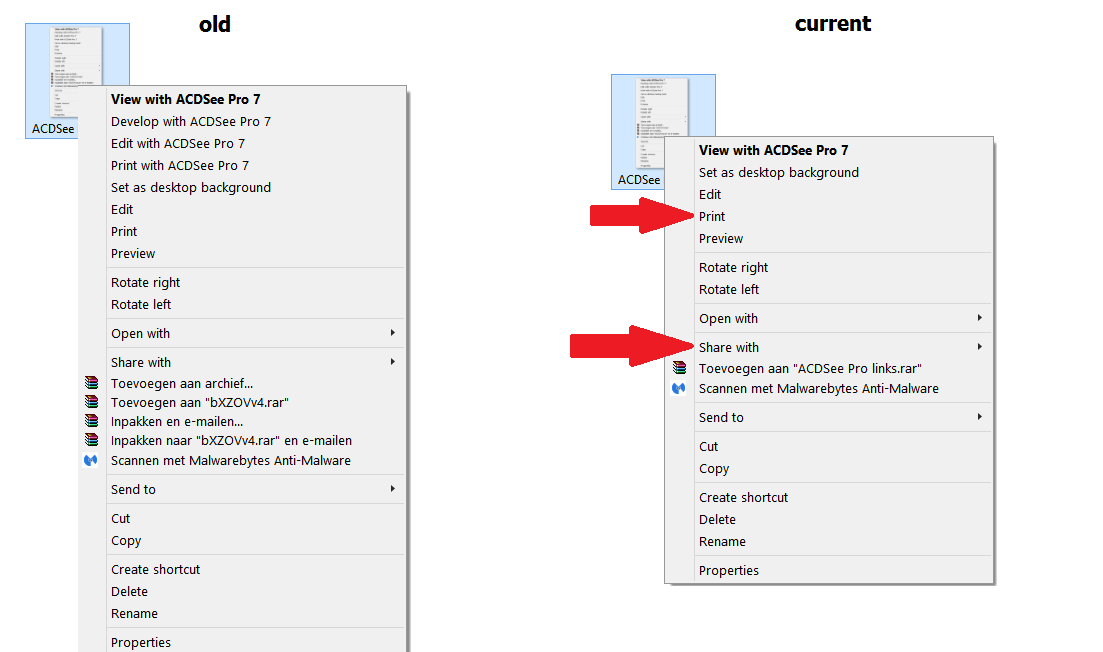Open 'Properties' in current context menu
This screenshot has height=652, width=1103.
(x=729, y=570)
